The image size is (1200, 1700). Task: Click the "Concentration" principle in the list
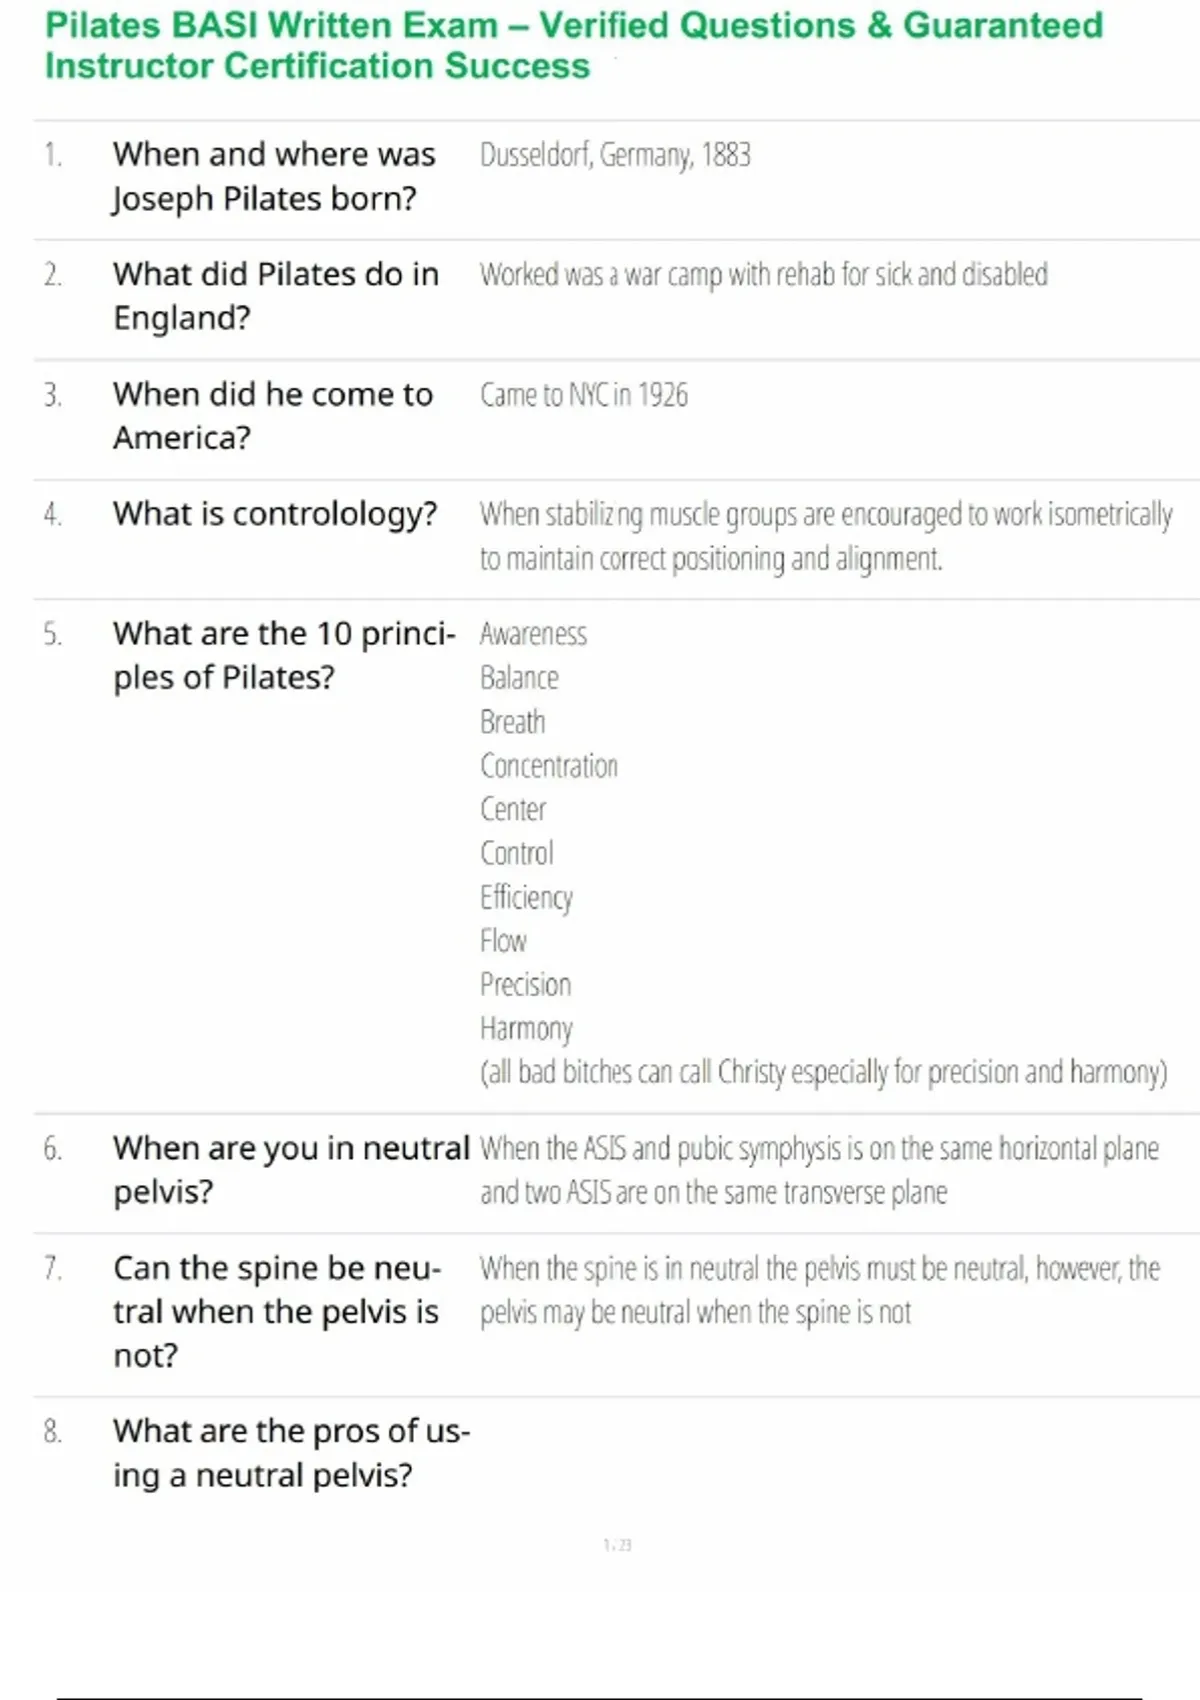tap(549, 766)
